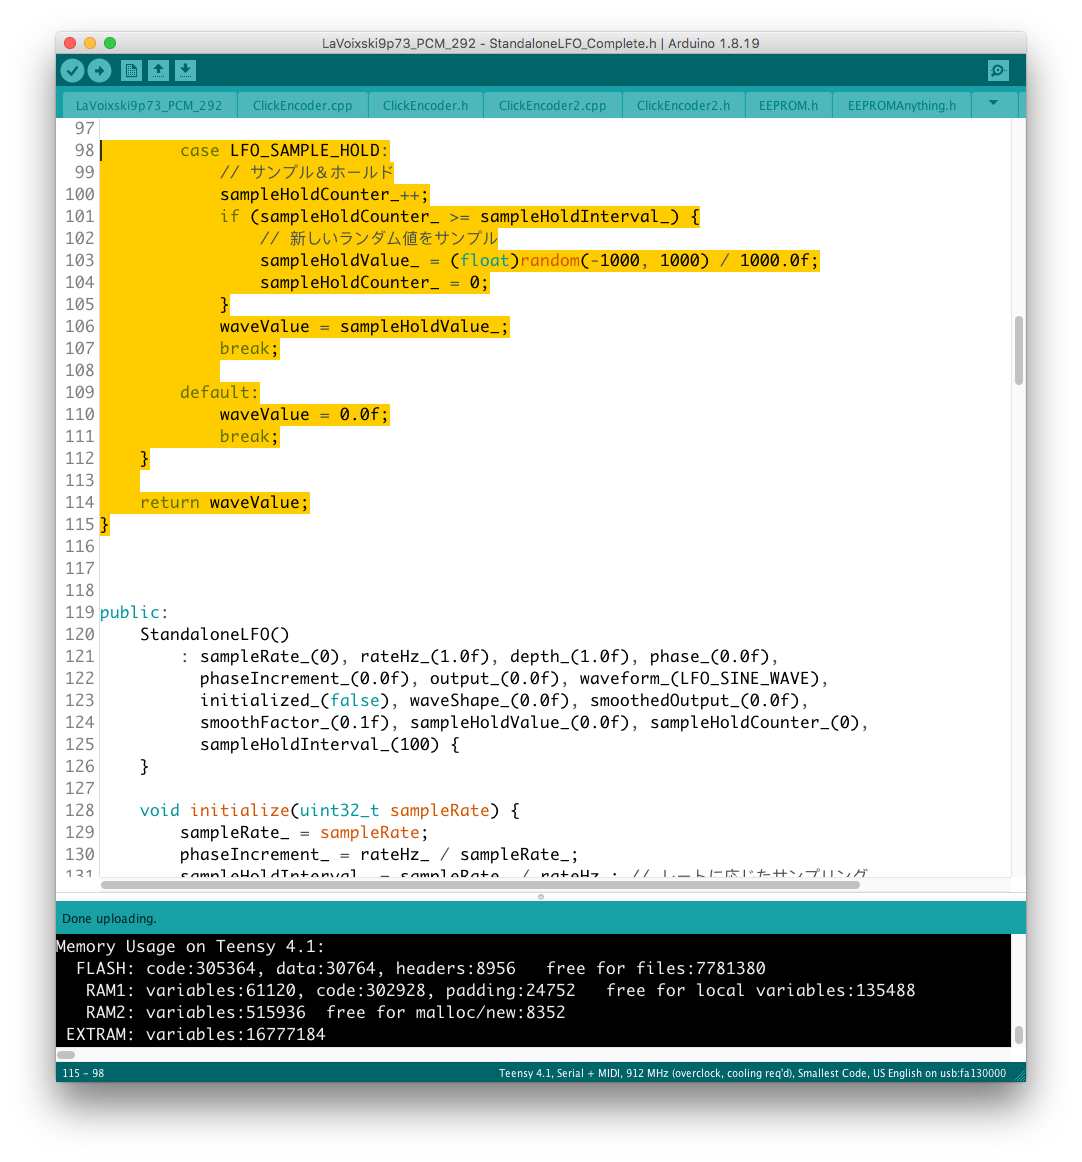The height and width of the screenshot is (1162, 1082).
Task: Select the ClickEncoder.h tab
Action: 425,105
